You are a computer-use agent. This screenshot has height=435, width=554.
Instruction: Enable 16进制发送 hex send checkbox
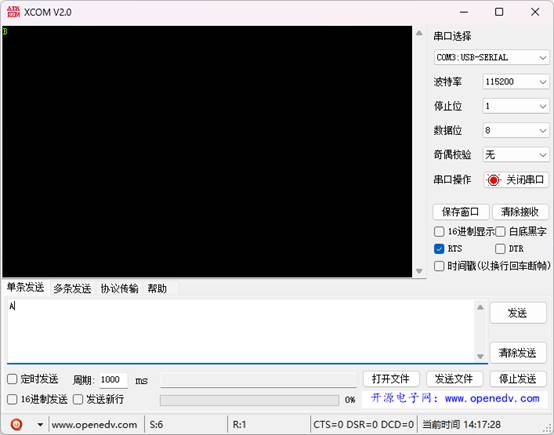click(x=12, y=399)
